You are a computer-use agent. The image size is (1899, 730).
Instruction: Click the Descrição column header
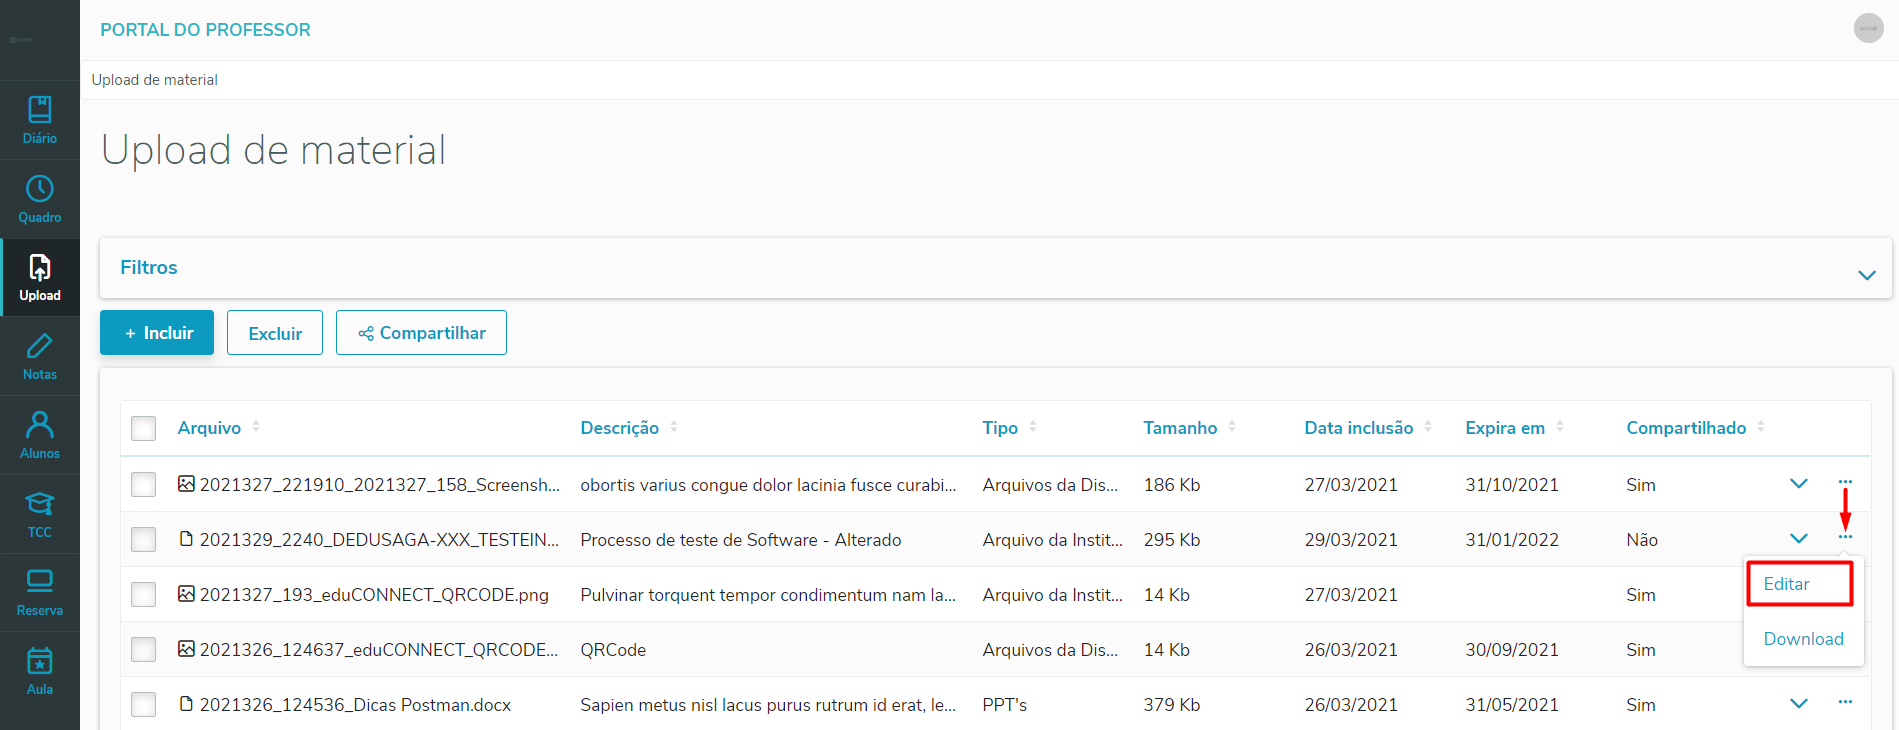(619, 428)
